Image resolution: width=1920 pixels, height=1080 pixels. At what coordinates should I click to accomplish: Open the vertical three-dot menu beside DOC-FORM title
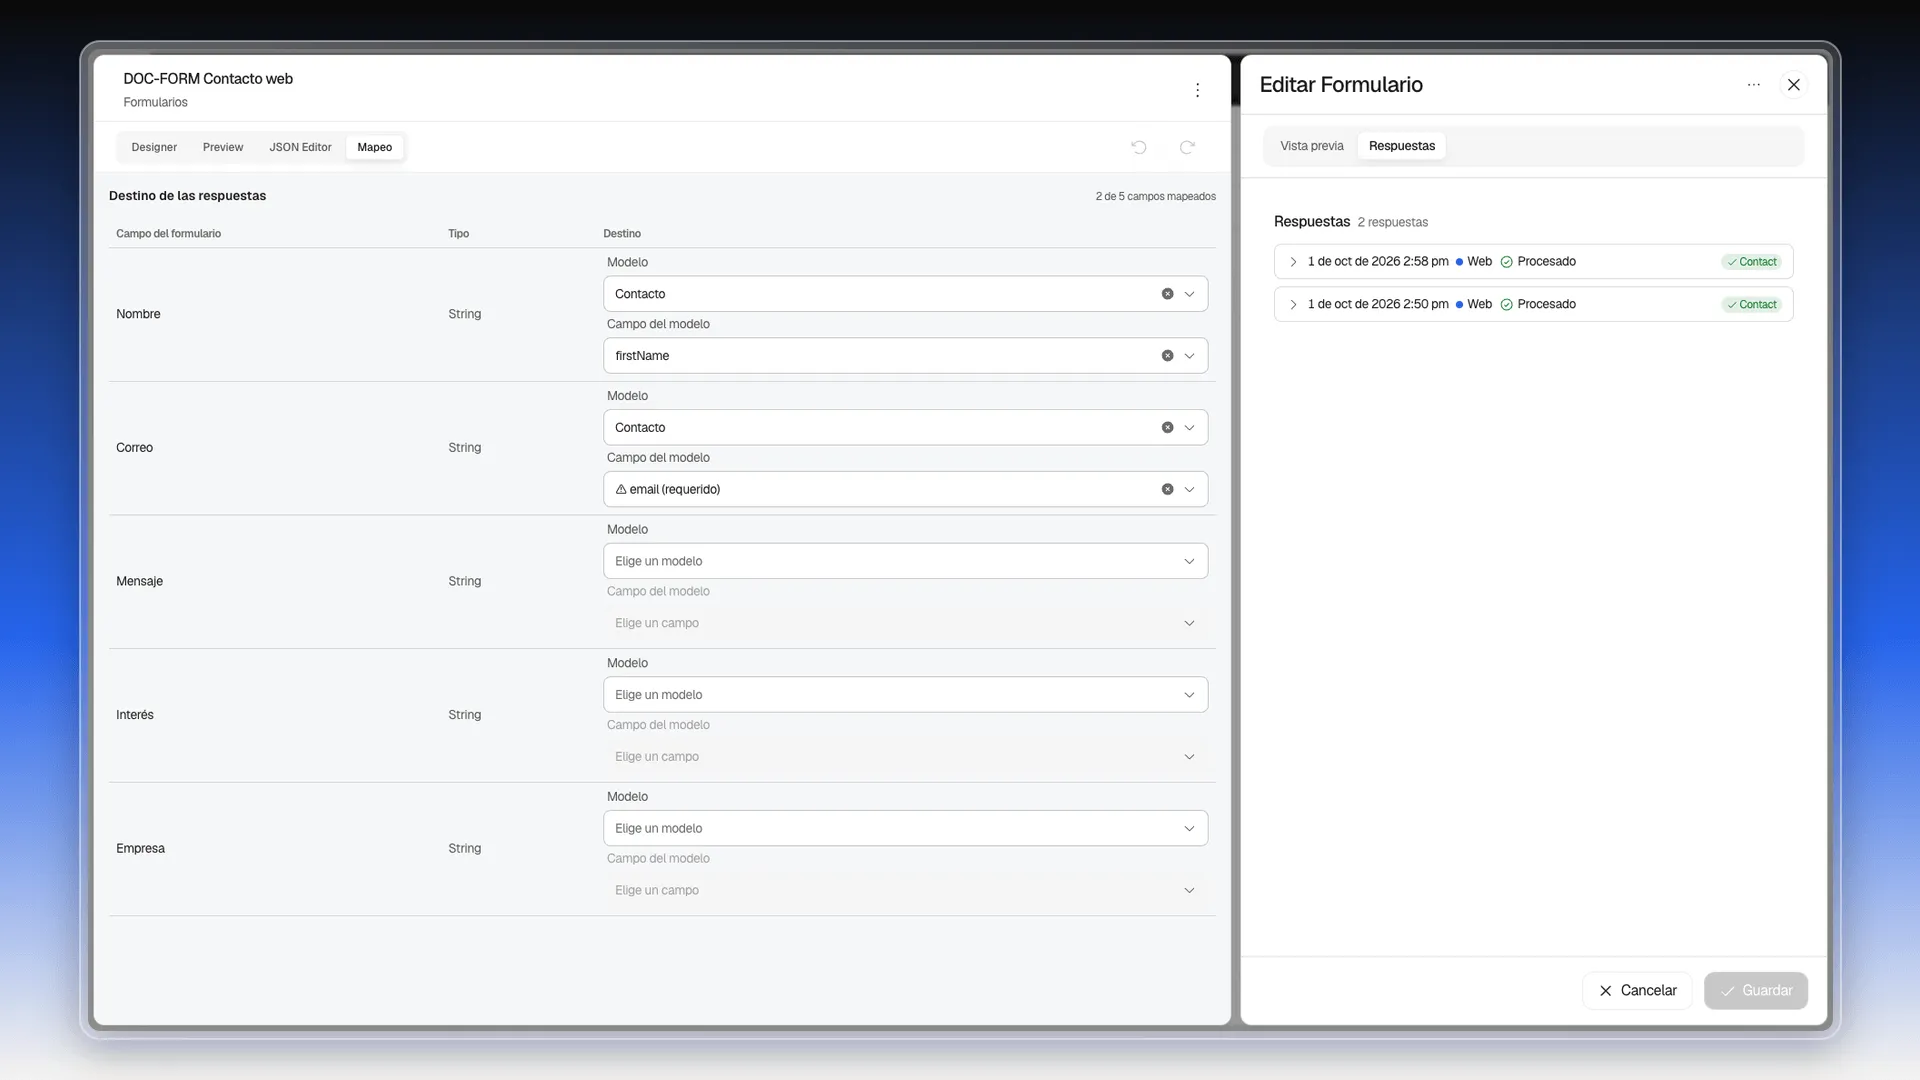click(x=1197, y=90)
